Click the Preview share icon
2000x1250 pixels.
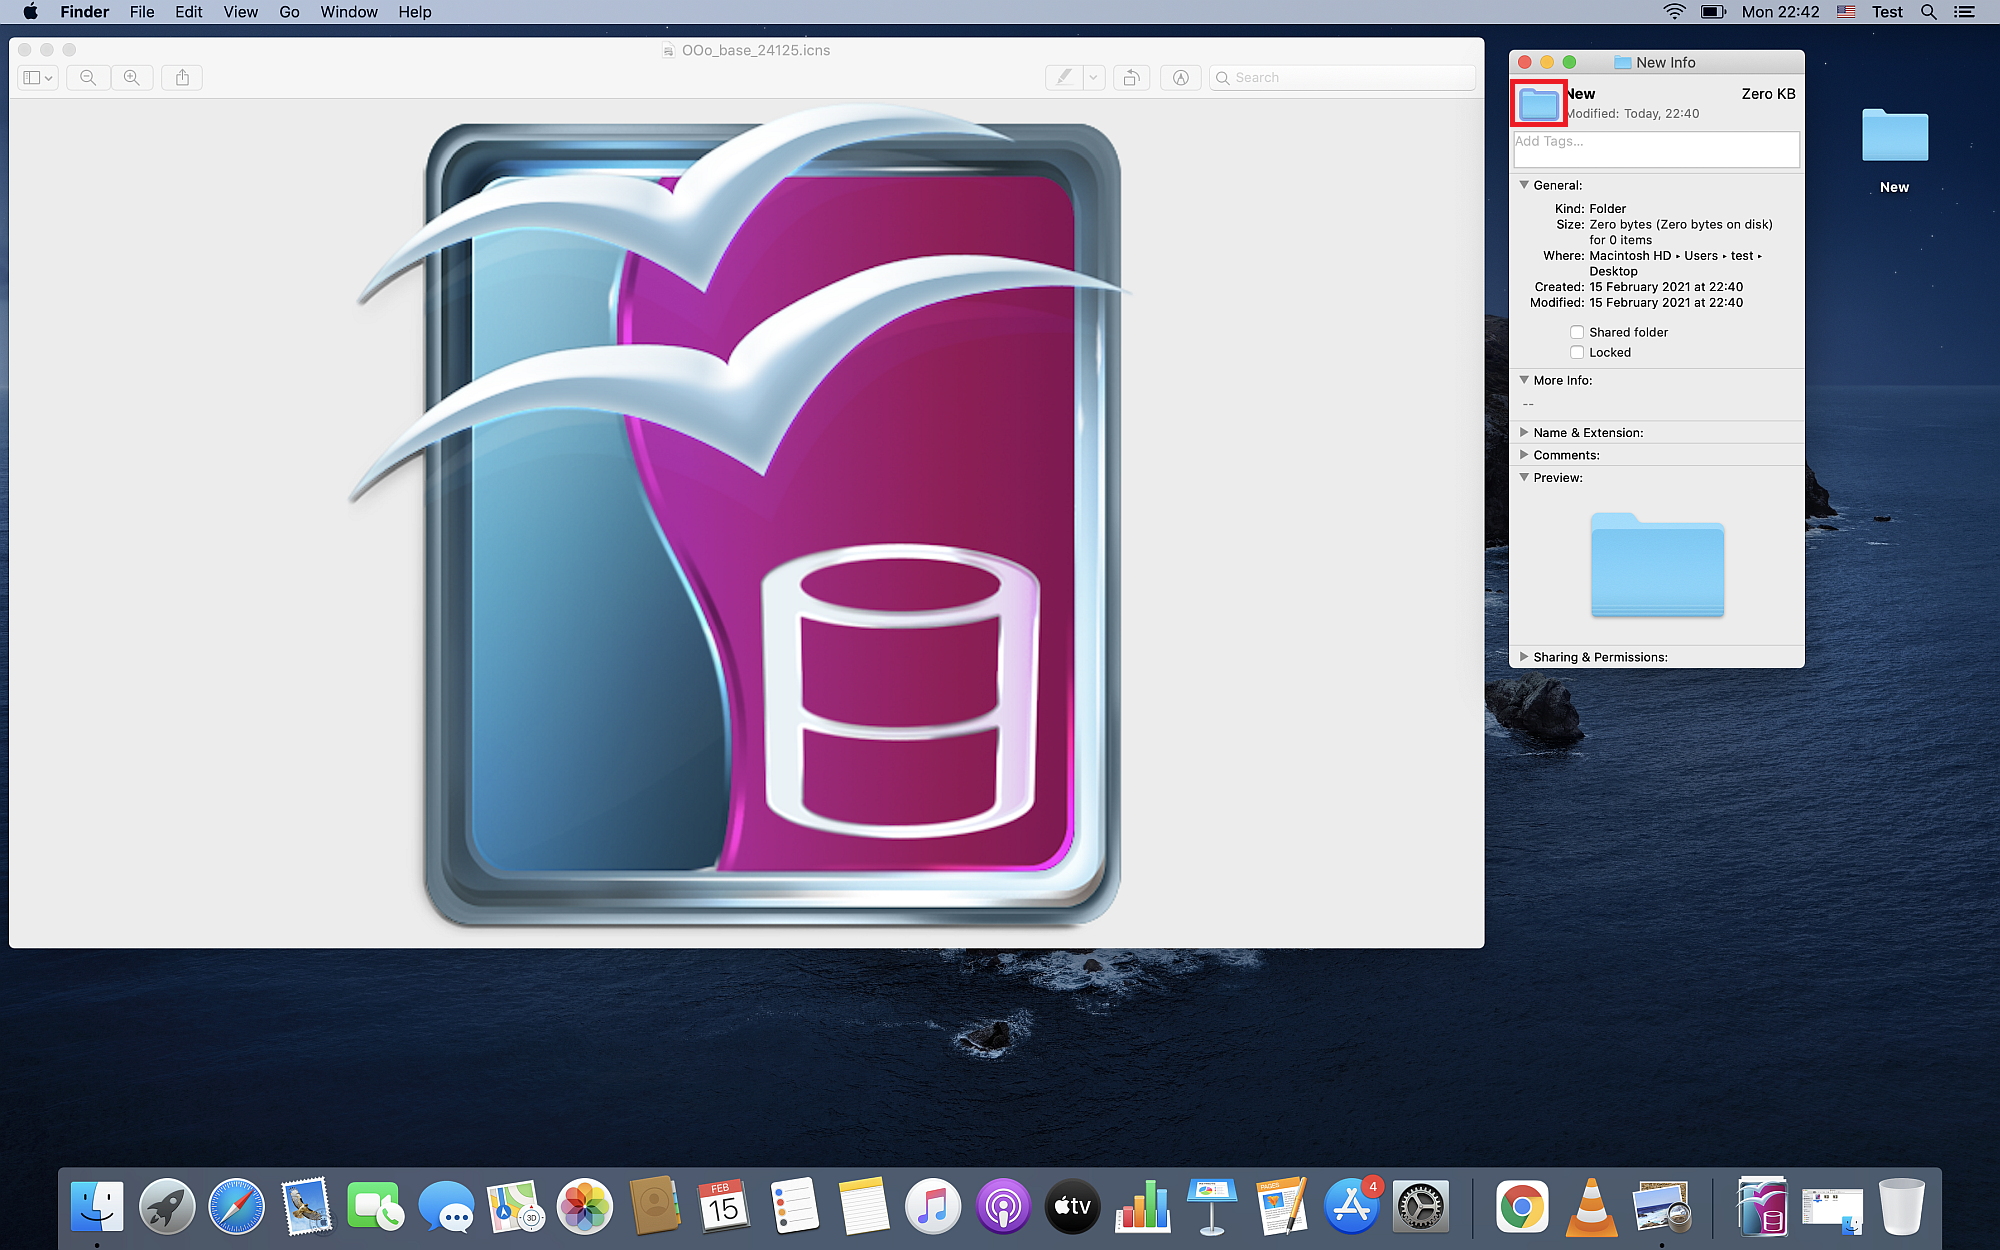181,76
